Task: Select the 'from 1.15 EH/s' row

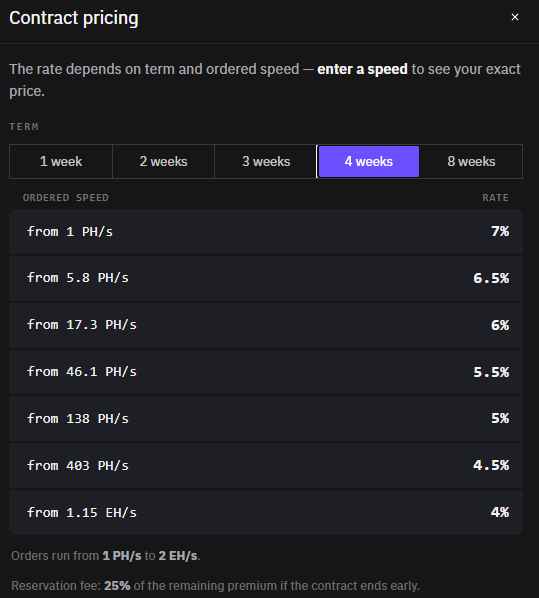Action: (266, 512)
